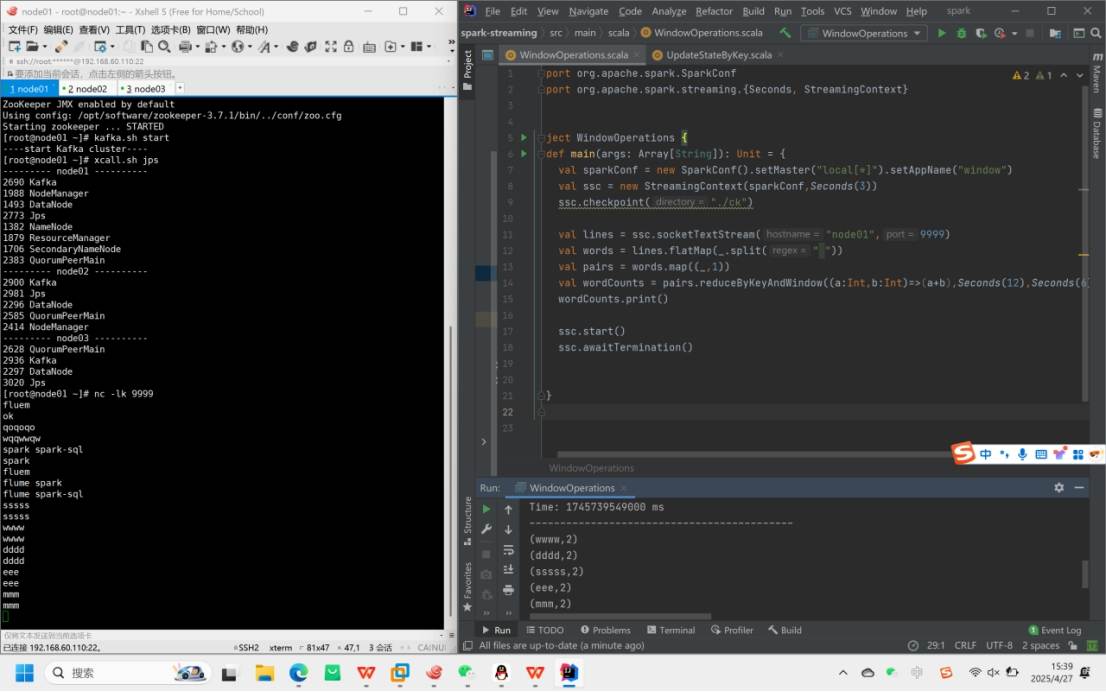The height and width of the screenshot is (692, 1106).
Task: Click run gutter arrow beside def main
Action: [523, 154]
